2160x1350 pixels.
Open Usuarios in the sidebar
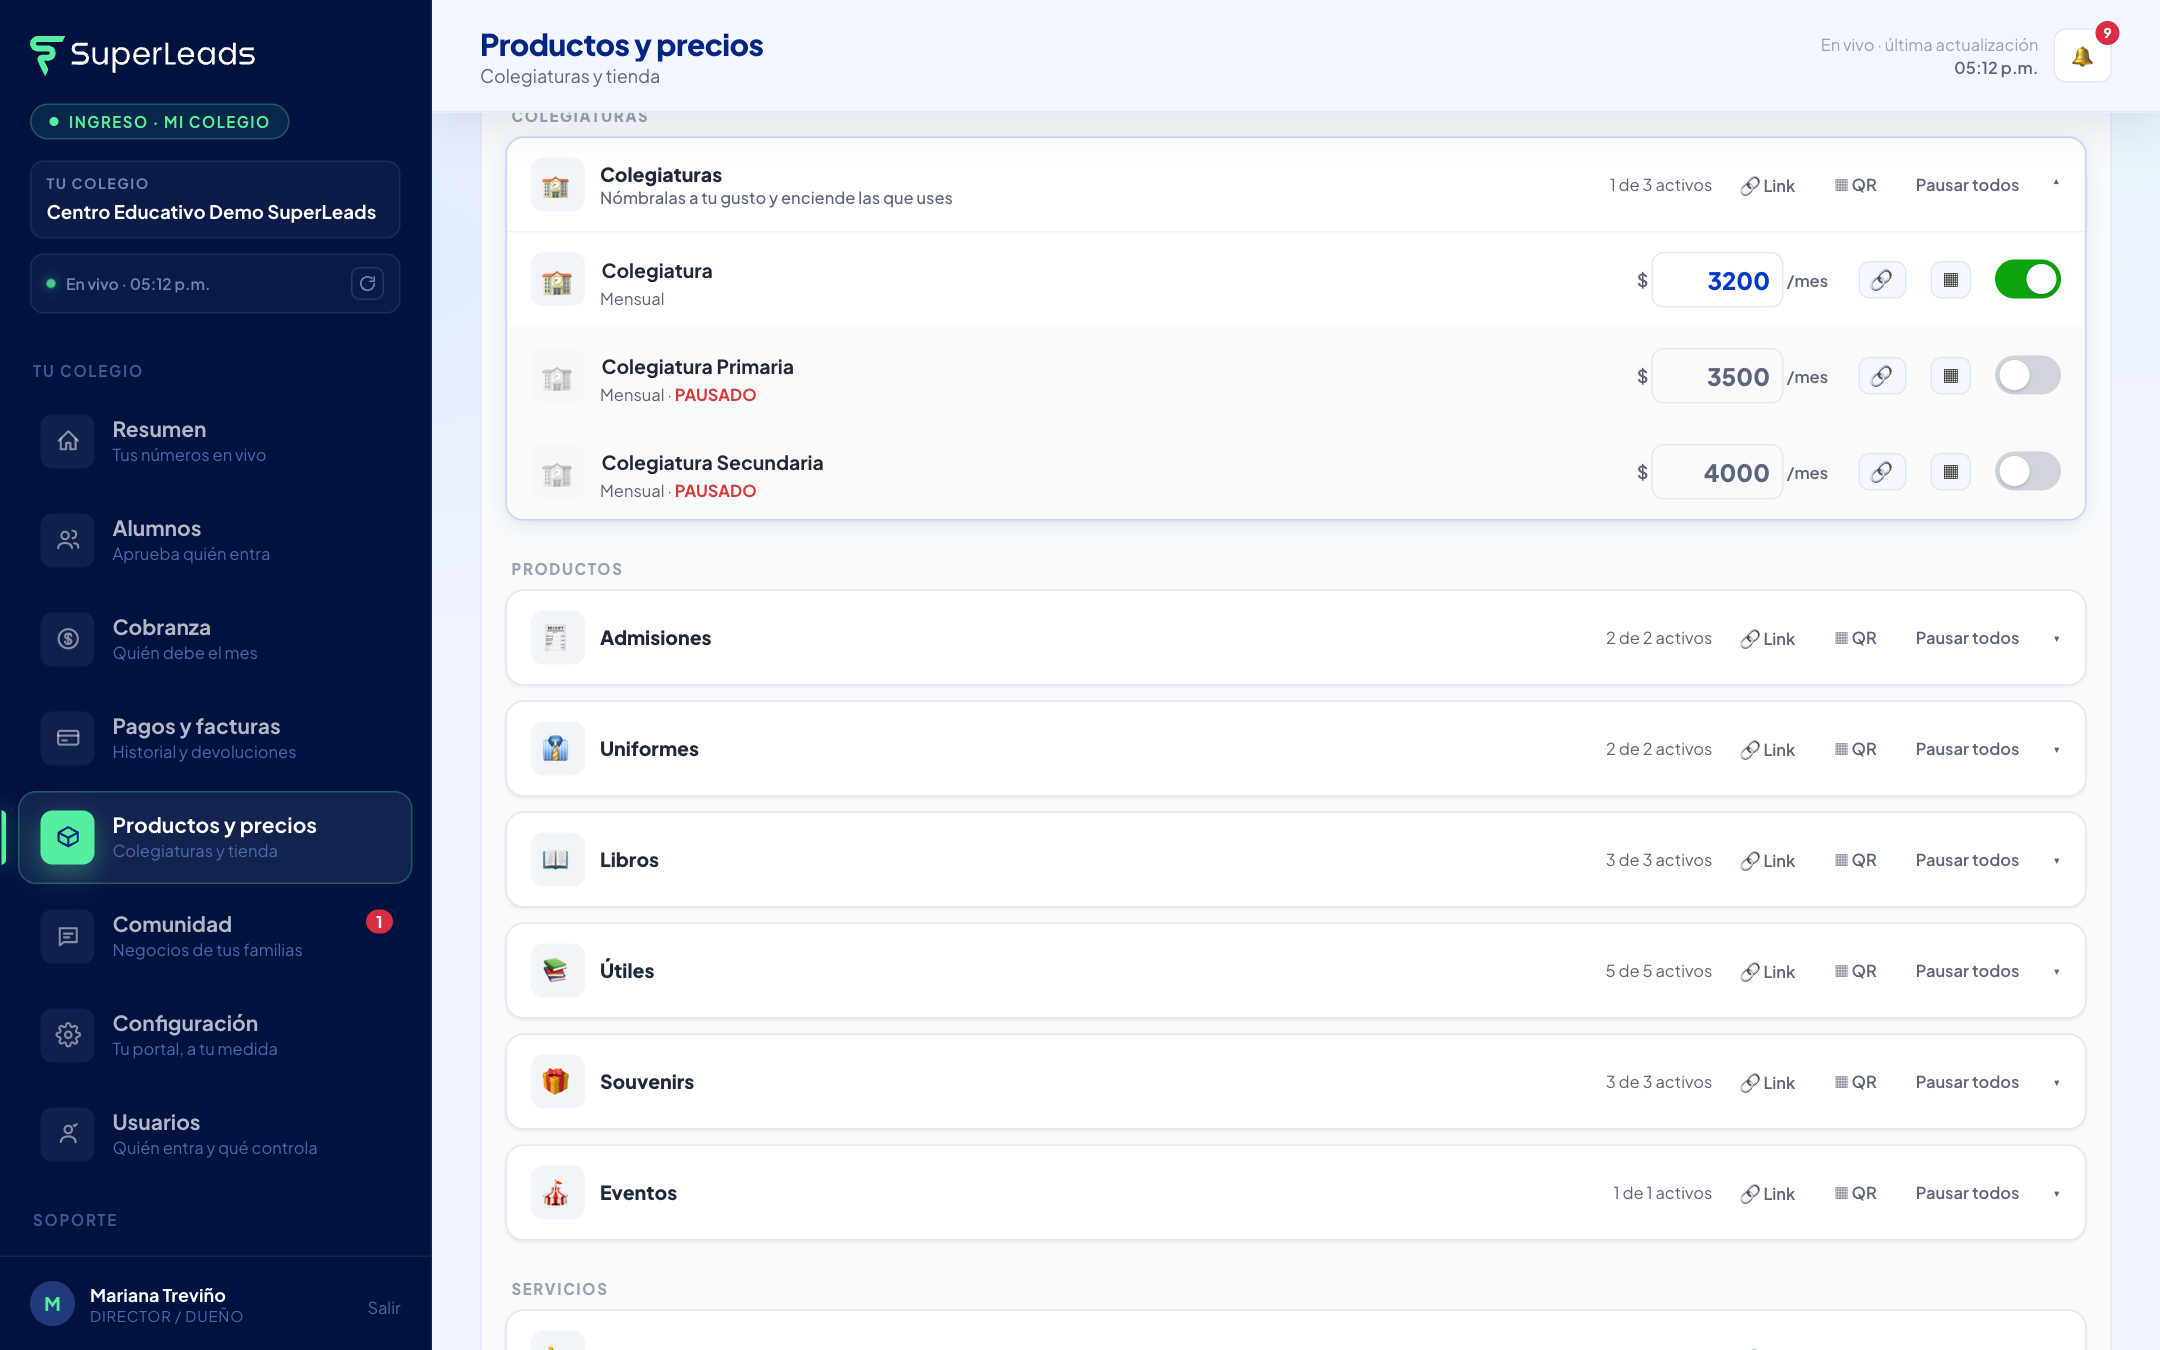tap(215, 1134)
